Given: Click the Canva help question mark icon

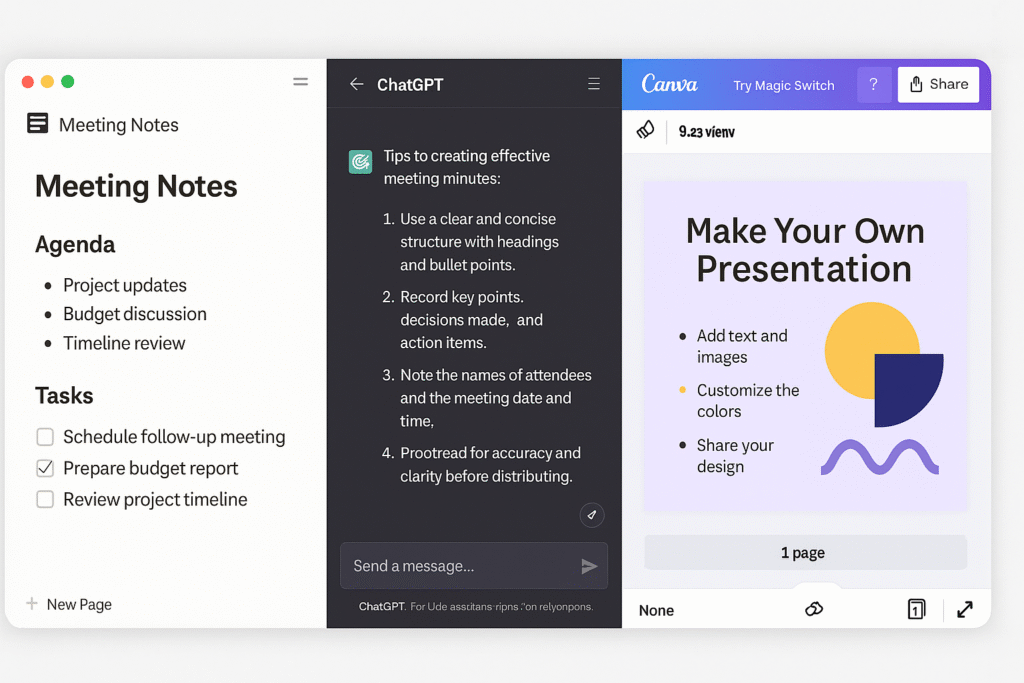Looking at the screenshot, I should coord(873,85).
